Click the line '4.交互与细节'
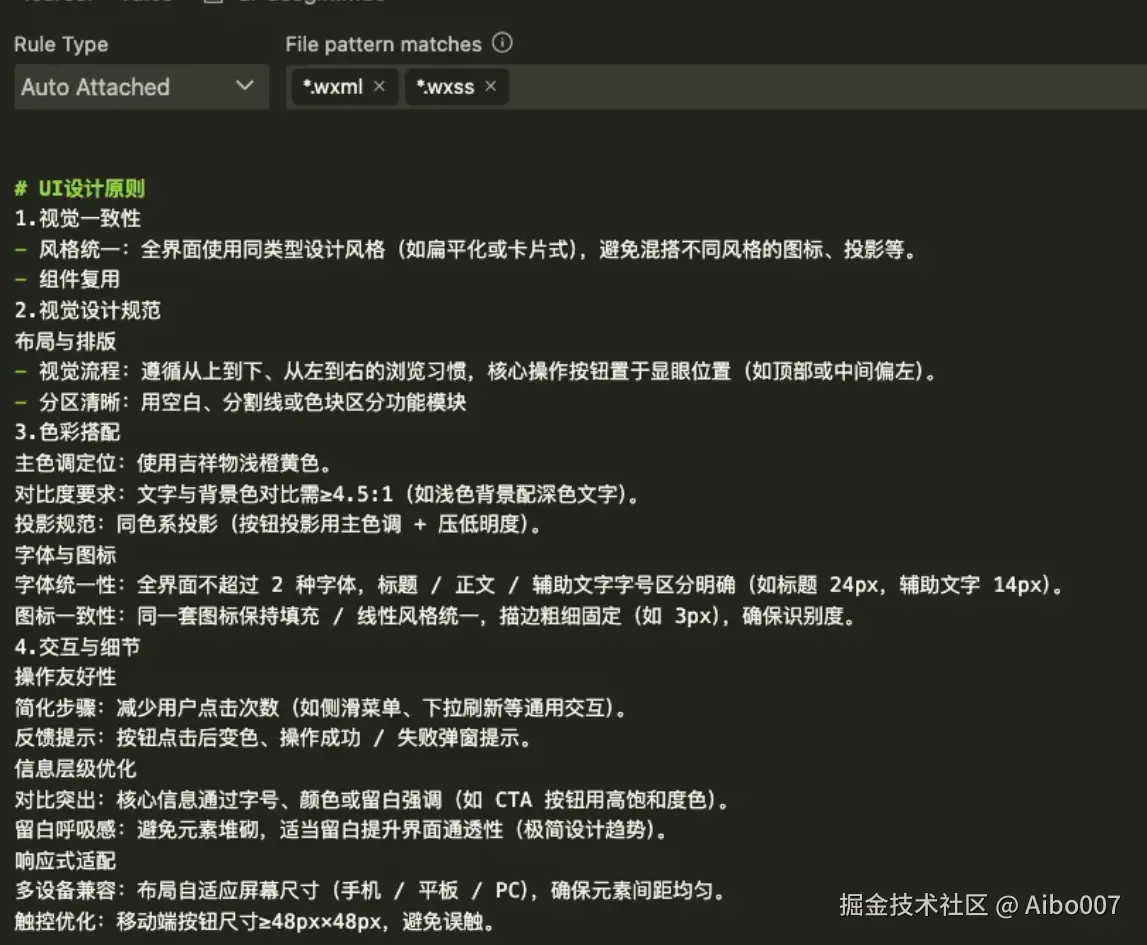This screenshot has width=1147, height=945. click(x=78, y=647)
